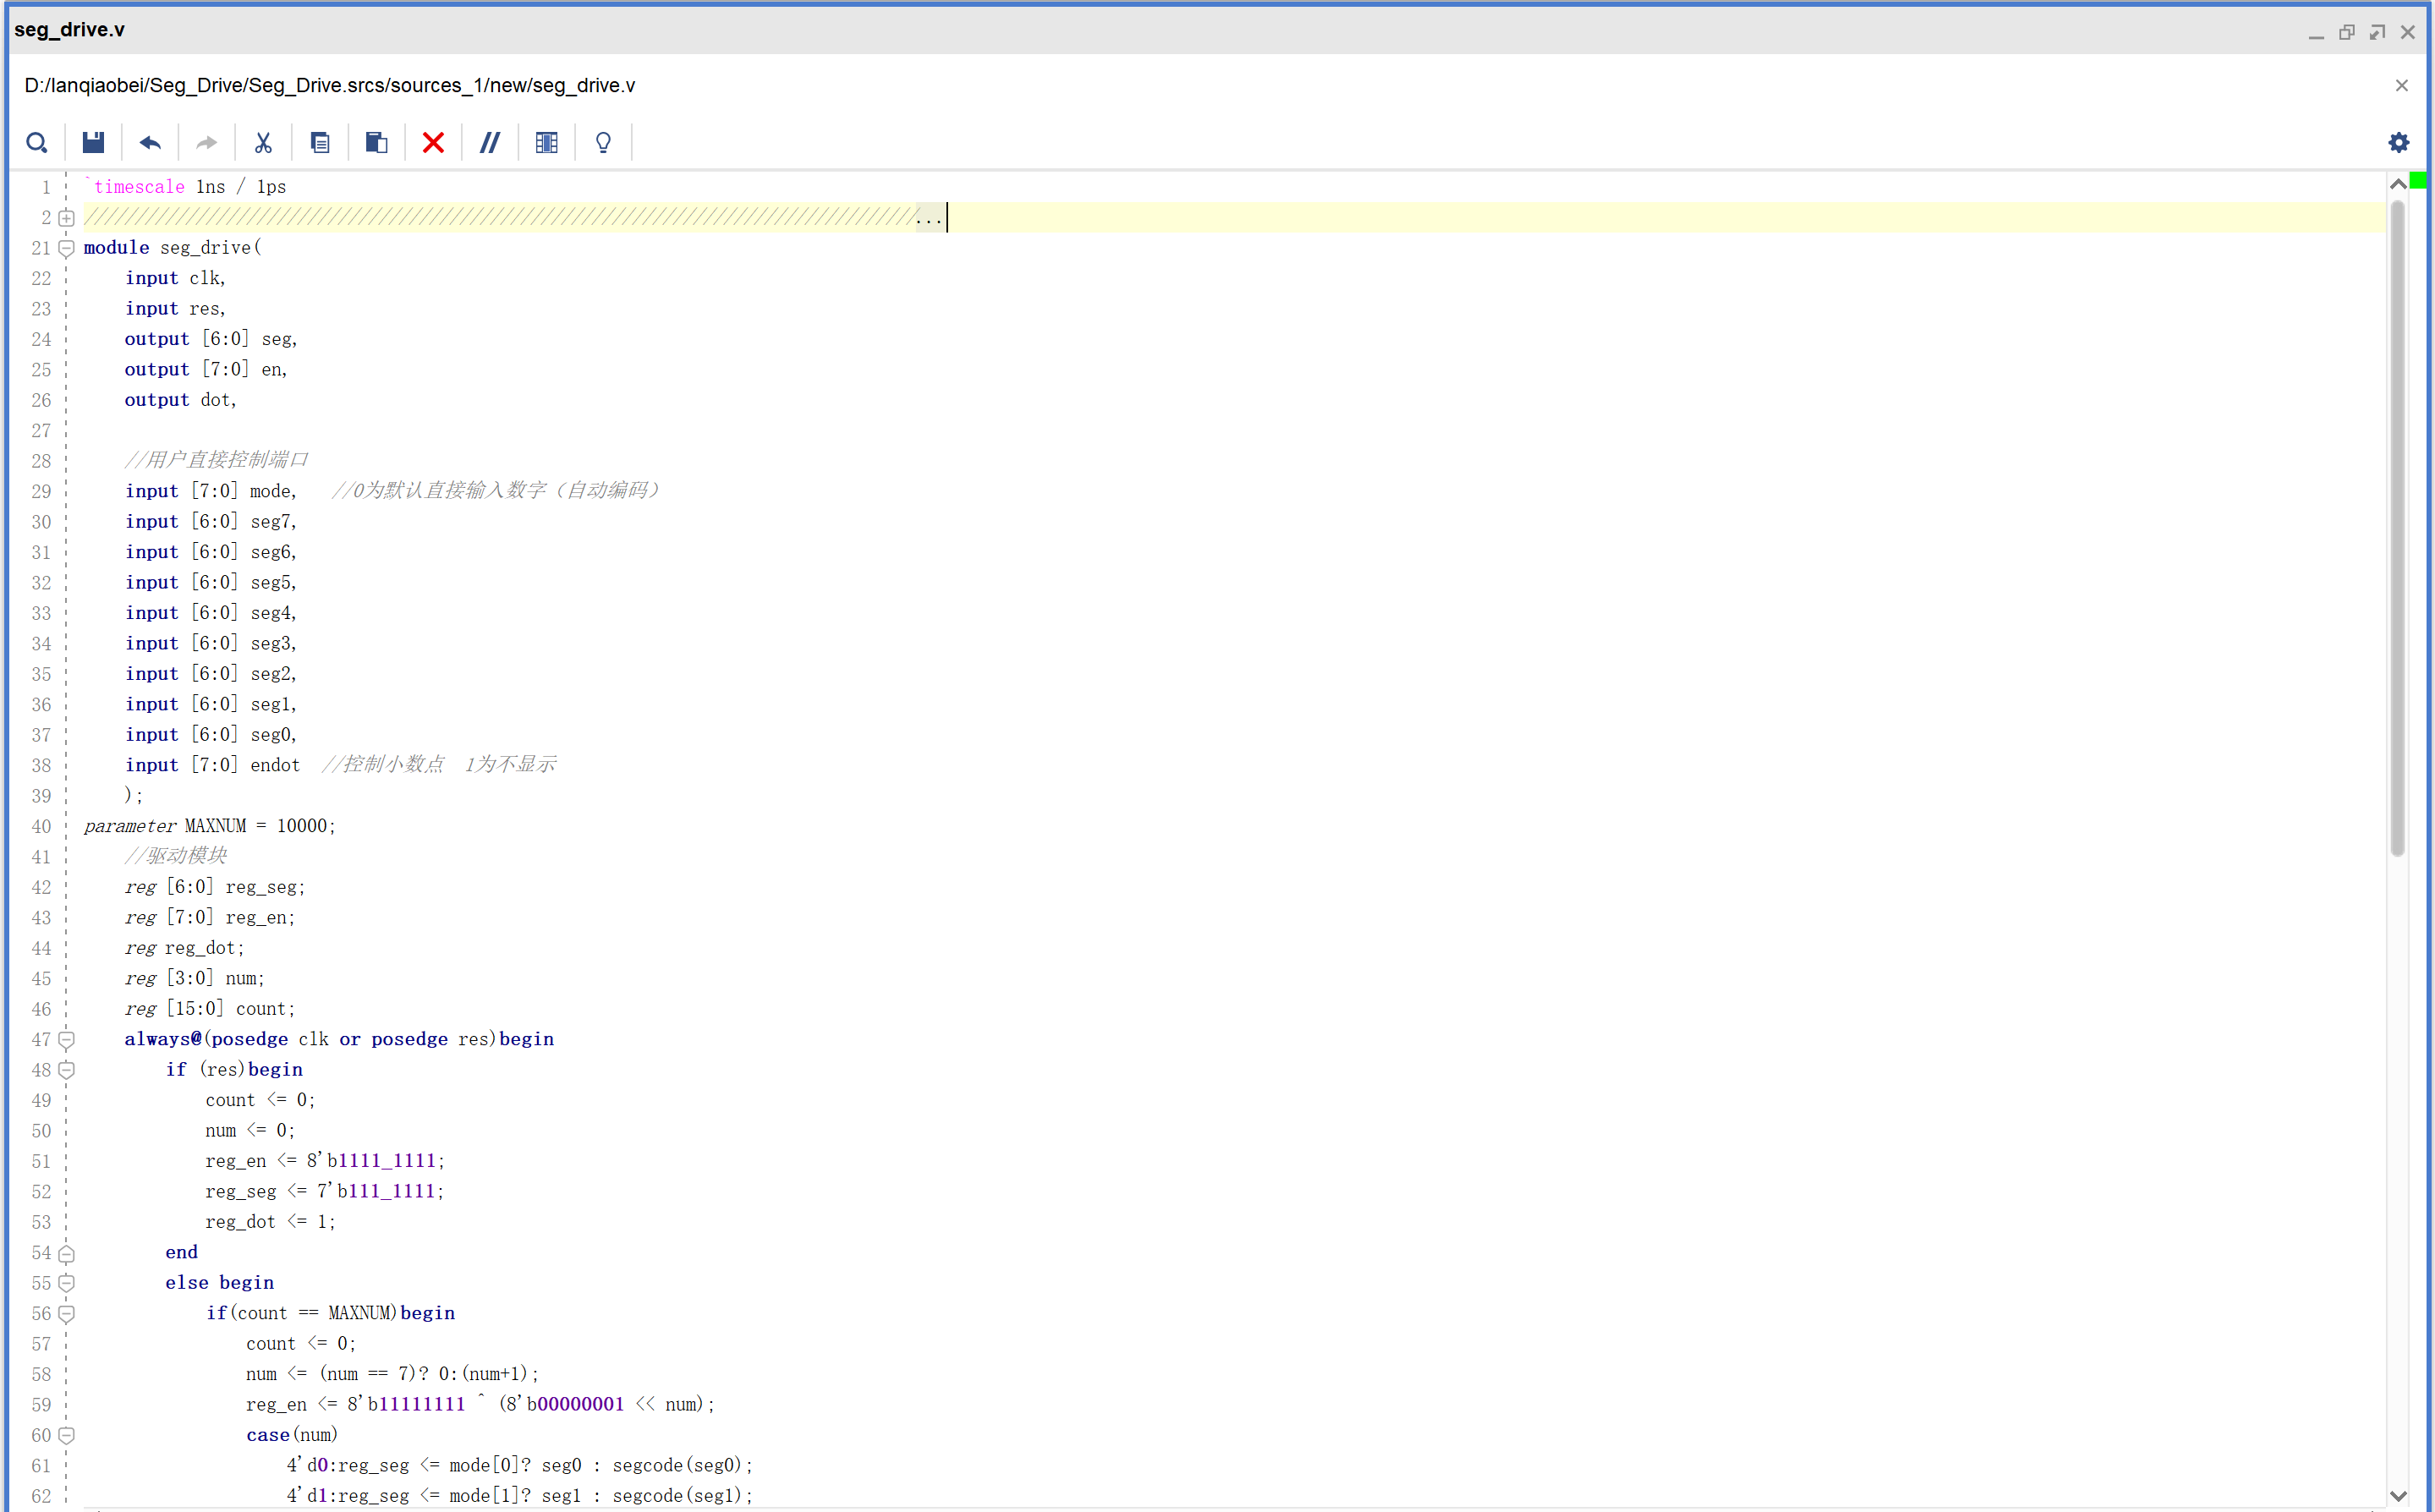Save the file with the floppy disk icon
Image resolution: width=2435 pixels, height=1512 pixels.
point(93,143)
